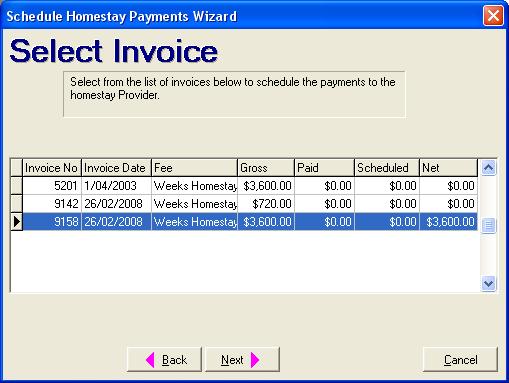509x383 pixels.
Task: Click the scrollbar down arrow in the invoice list
Action: click(x=488, y=284)
